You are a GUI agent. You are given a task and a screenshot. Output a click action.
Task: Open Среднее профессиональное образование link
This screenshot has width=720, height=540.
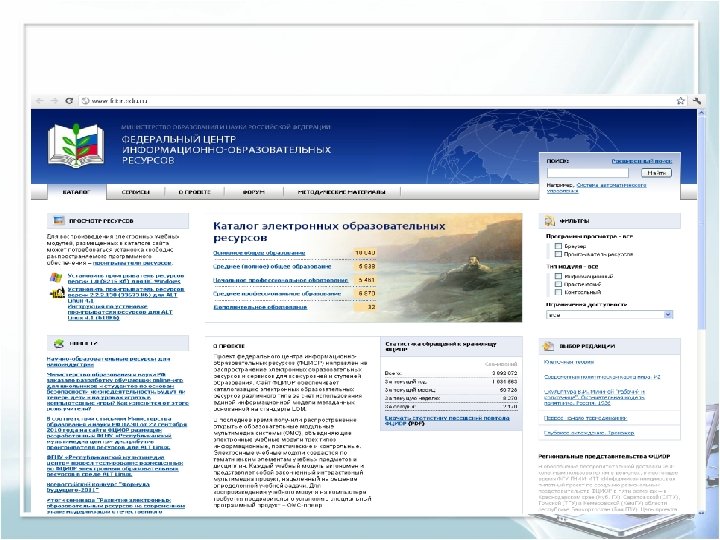[277, 293]
